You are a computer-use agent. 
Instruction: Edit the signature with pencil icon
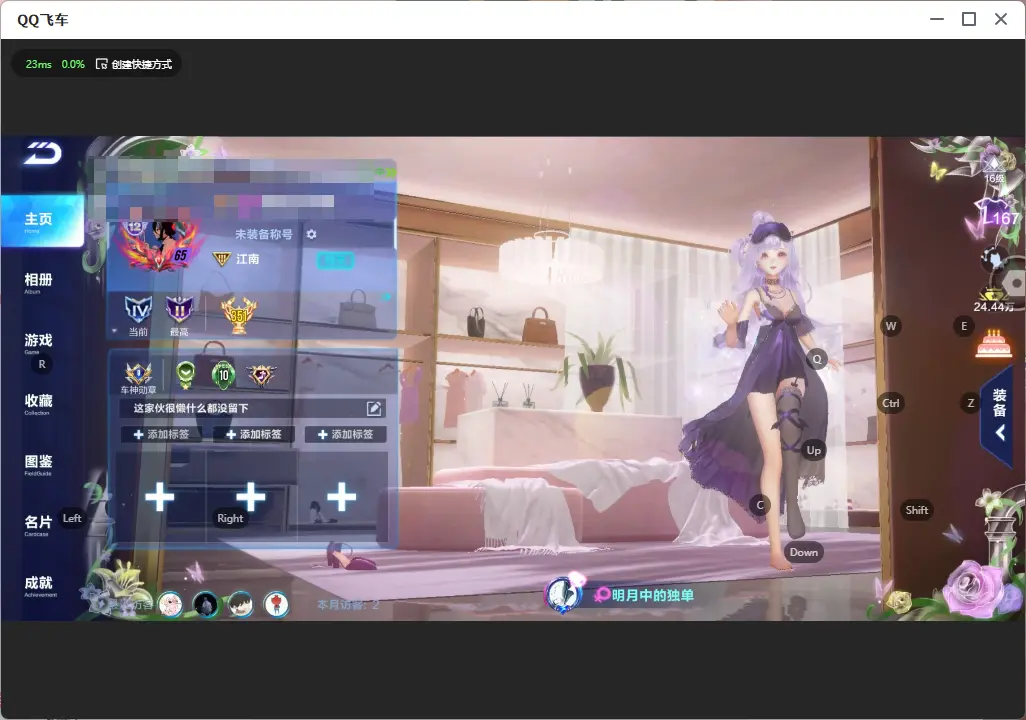coord(374,408)
